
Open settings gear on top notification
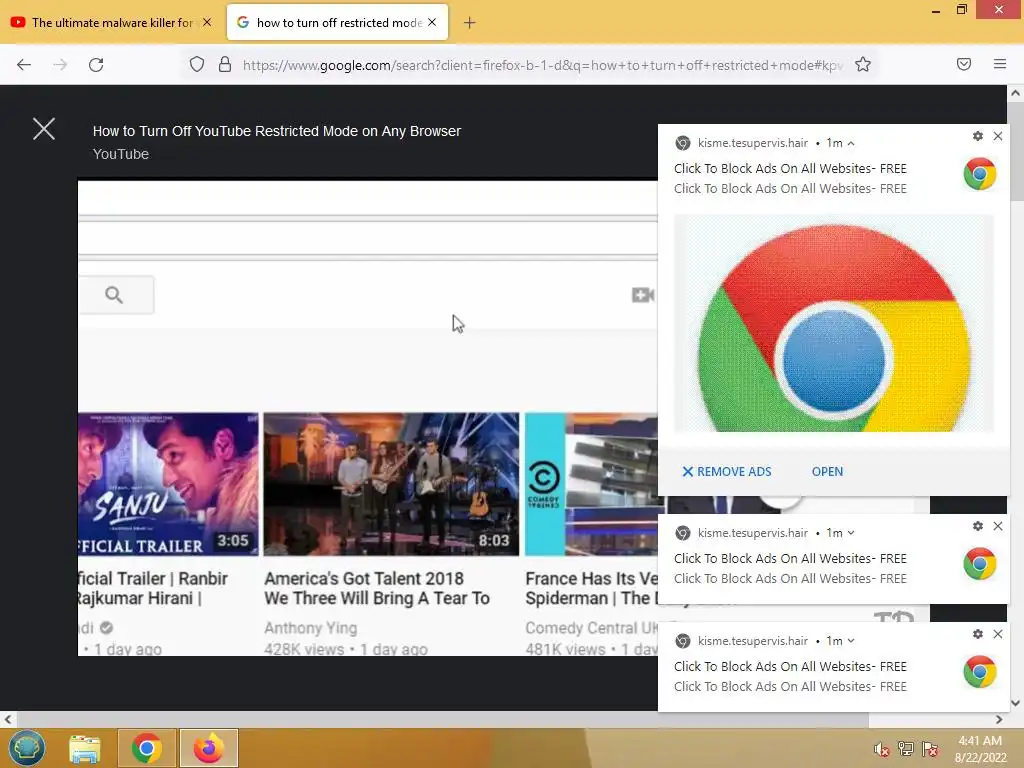click(978, 136)
